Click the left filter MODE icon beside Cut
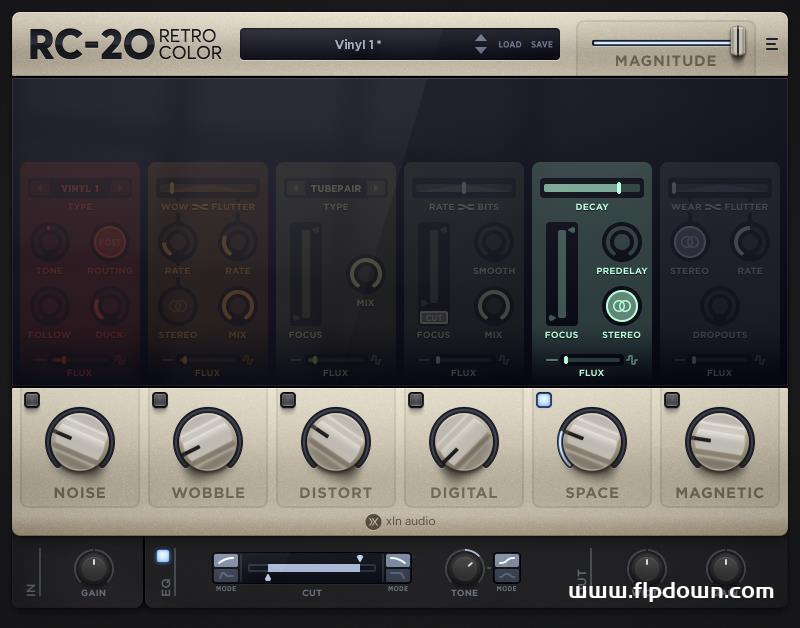The height and width of the screenshot is (628, 800). click(228, 566)
